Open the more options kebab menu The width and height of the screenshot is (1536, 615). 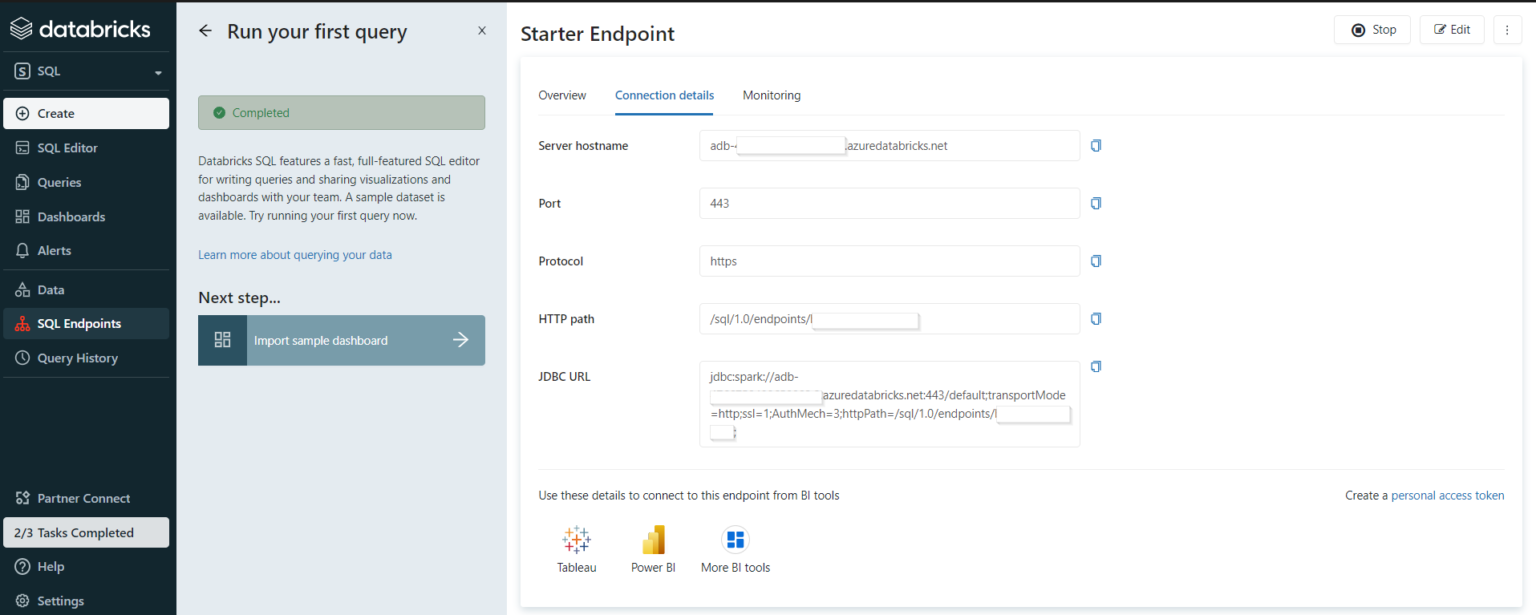pos(1507,30)
